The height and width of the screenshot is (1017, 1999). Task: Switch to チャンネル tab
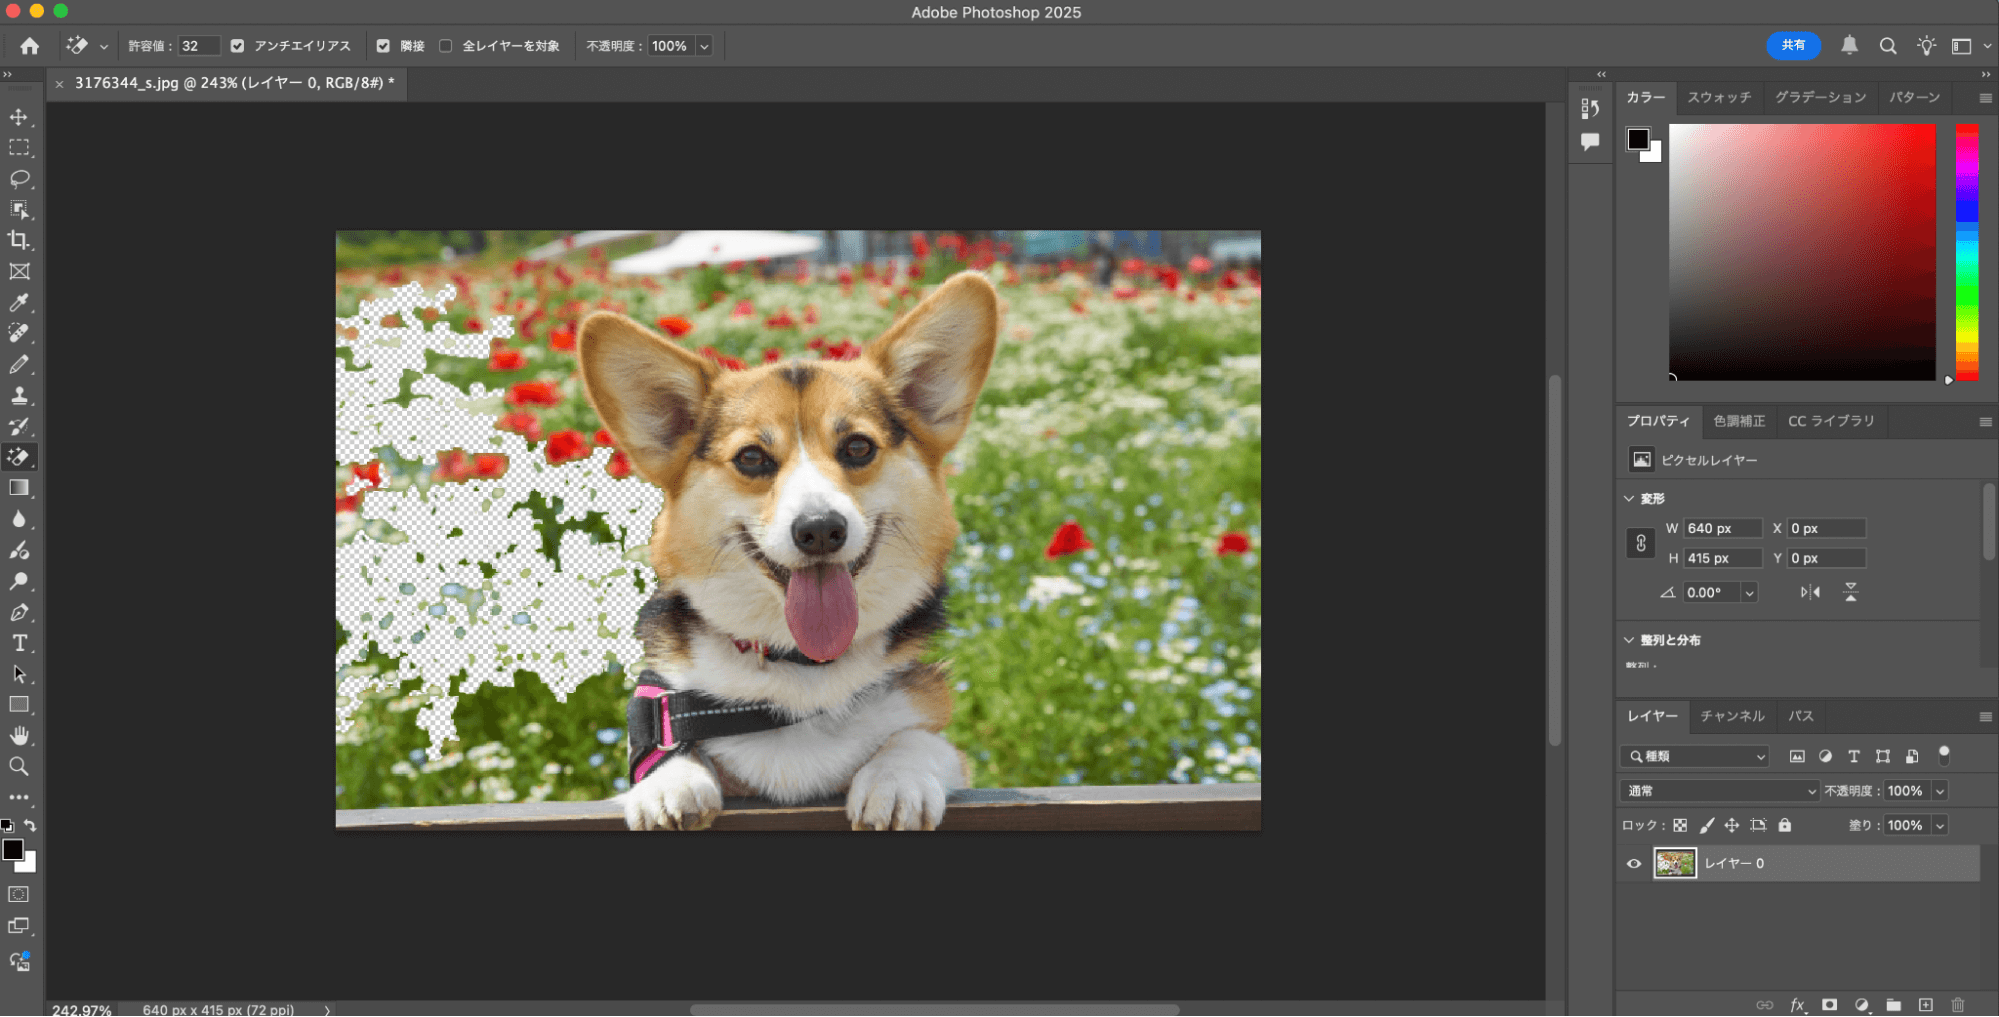(x=1733, y=716)
